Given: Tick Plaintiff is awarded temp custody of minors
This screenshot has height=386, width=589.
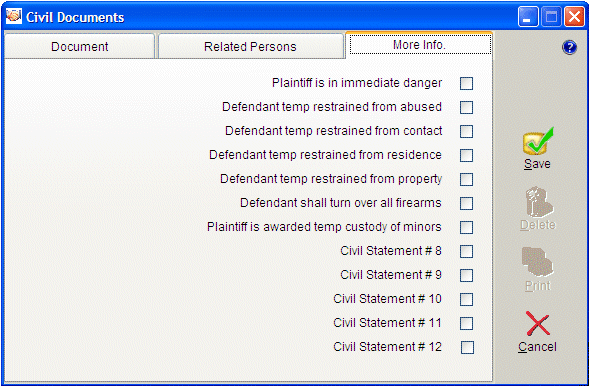Looking at the screenshot, I should point(466,228).
